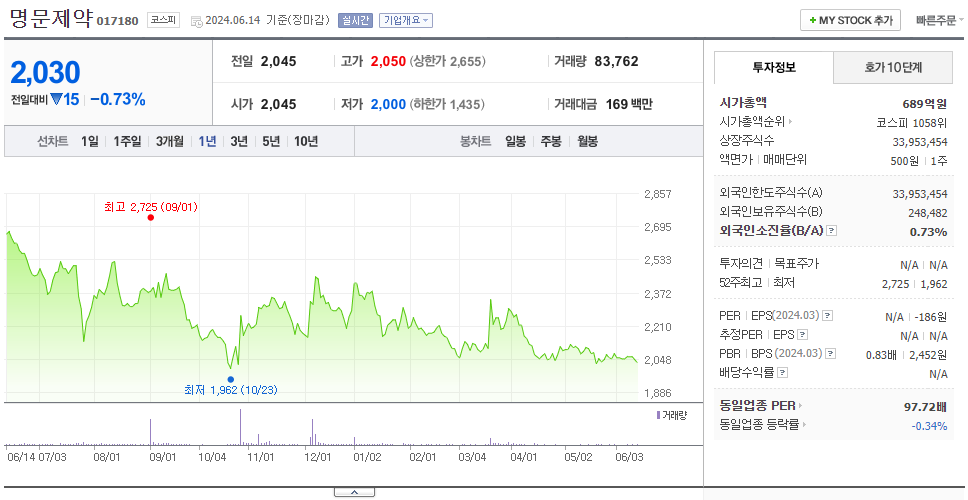Switch to the 호가10단계 tab
The height and width of the screenshot is (500, 968).
click(893, 68)
